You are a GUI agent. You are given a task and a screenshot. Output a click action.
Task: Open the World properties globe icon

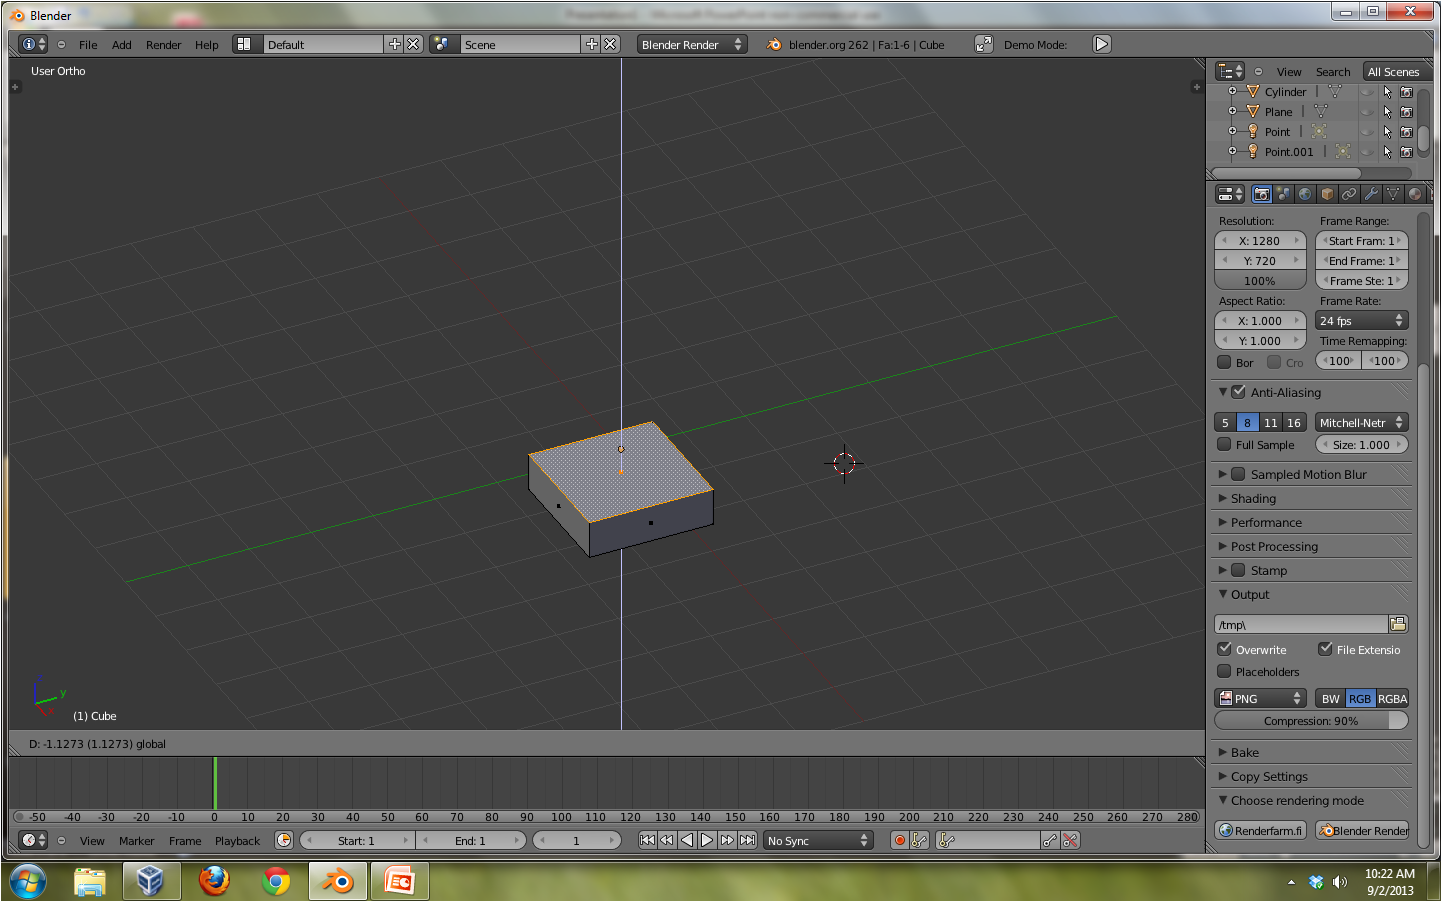[1305, 194]
